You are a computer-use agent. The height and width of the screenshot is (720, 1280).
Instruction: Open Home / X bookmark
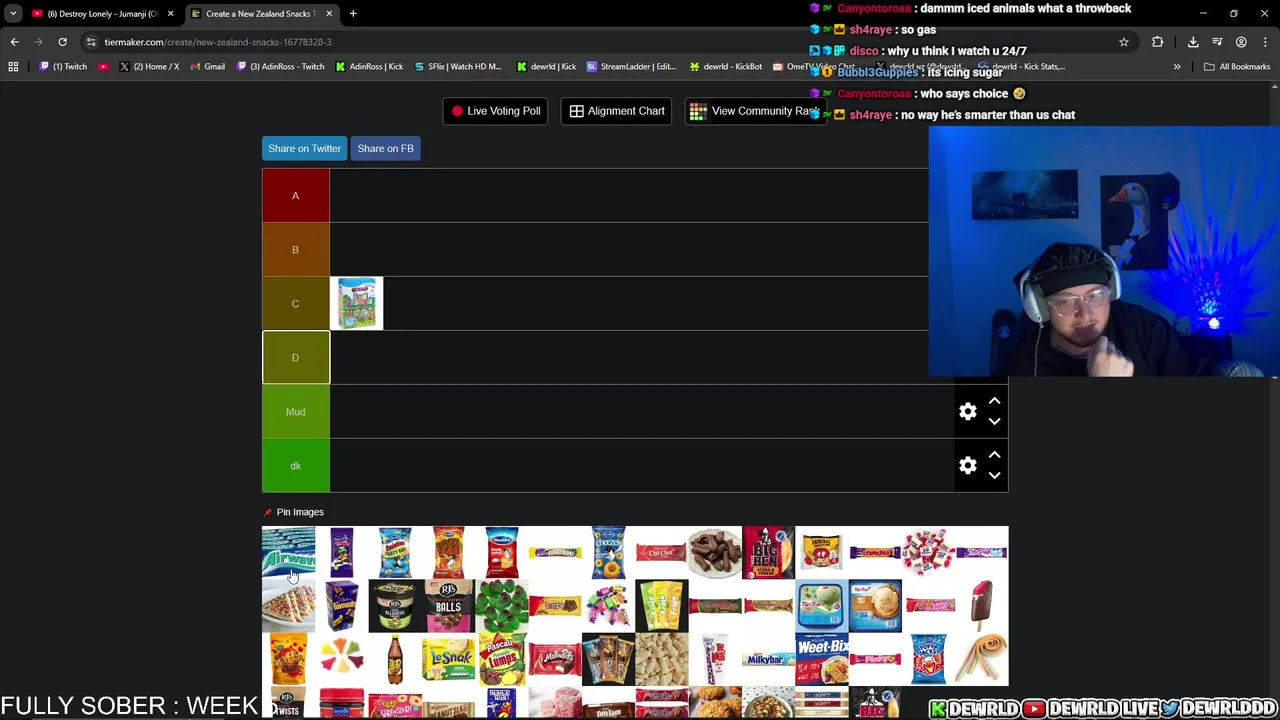[x=149, y=67]
